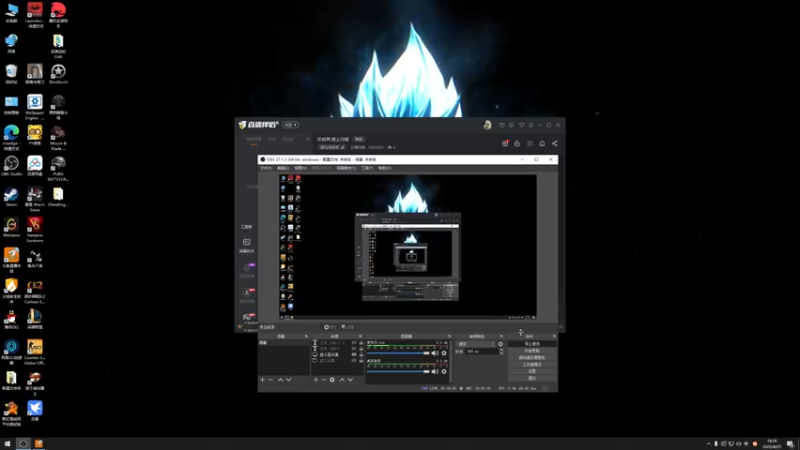Open the bell notification icon in Live Companion
The image size is (800, 450).
(542, 143)
